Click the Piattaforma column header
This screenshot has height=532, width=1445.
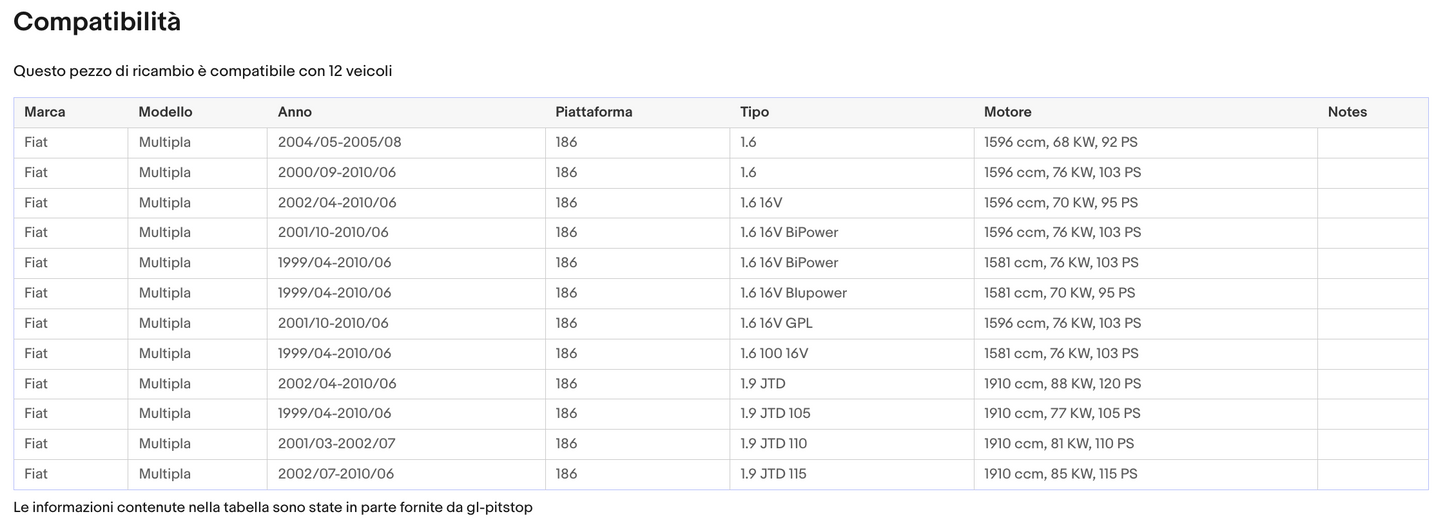594,112
